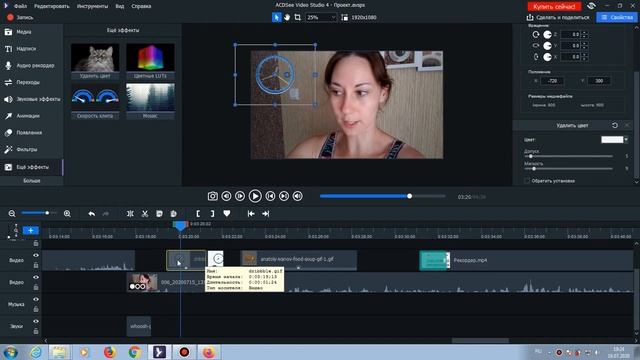Open the Переходы transitions section
The width and height of the screenshot is (640, 360).
tap(31, 82)
